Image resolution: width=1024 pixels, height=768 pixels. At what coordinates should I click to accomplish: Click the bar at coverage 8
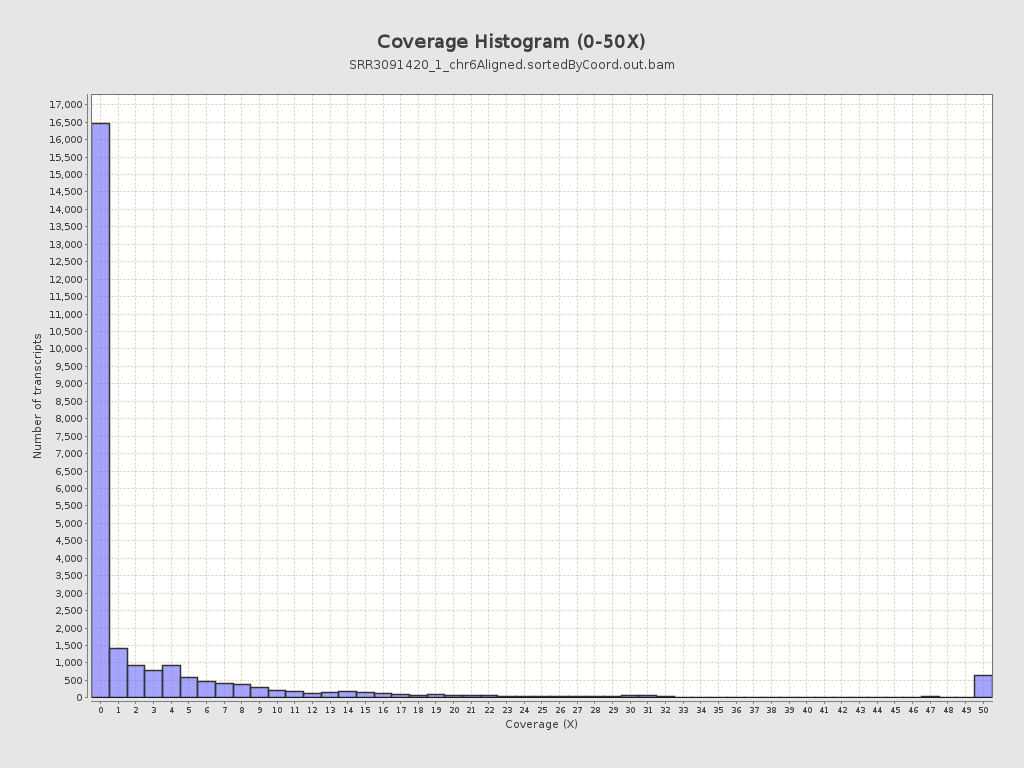[x=242, y=691]
